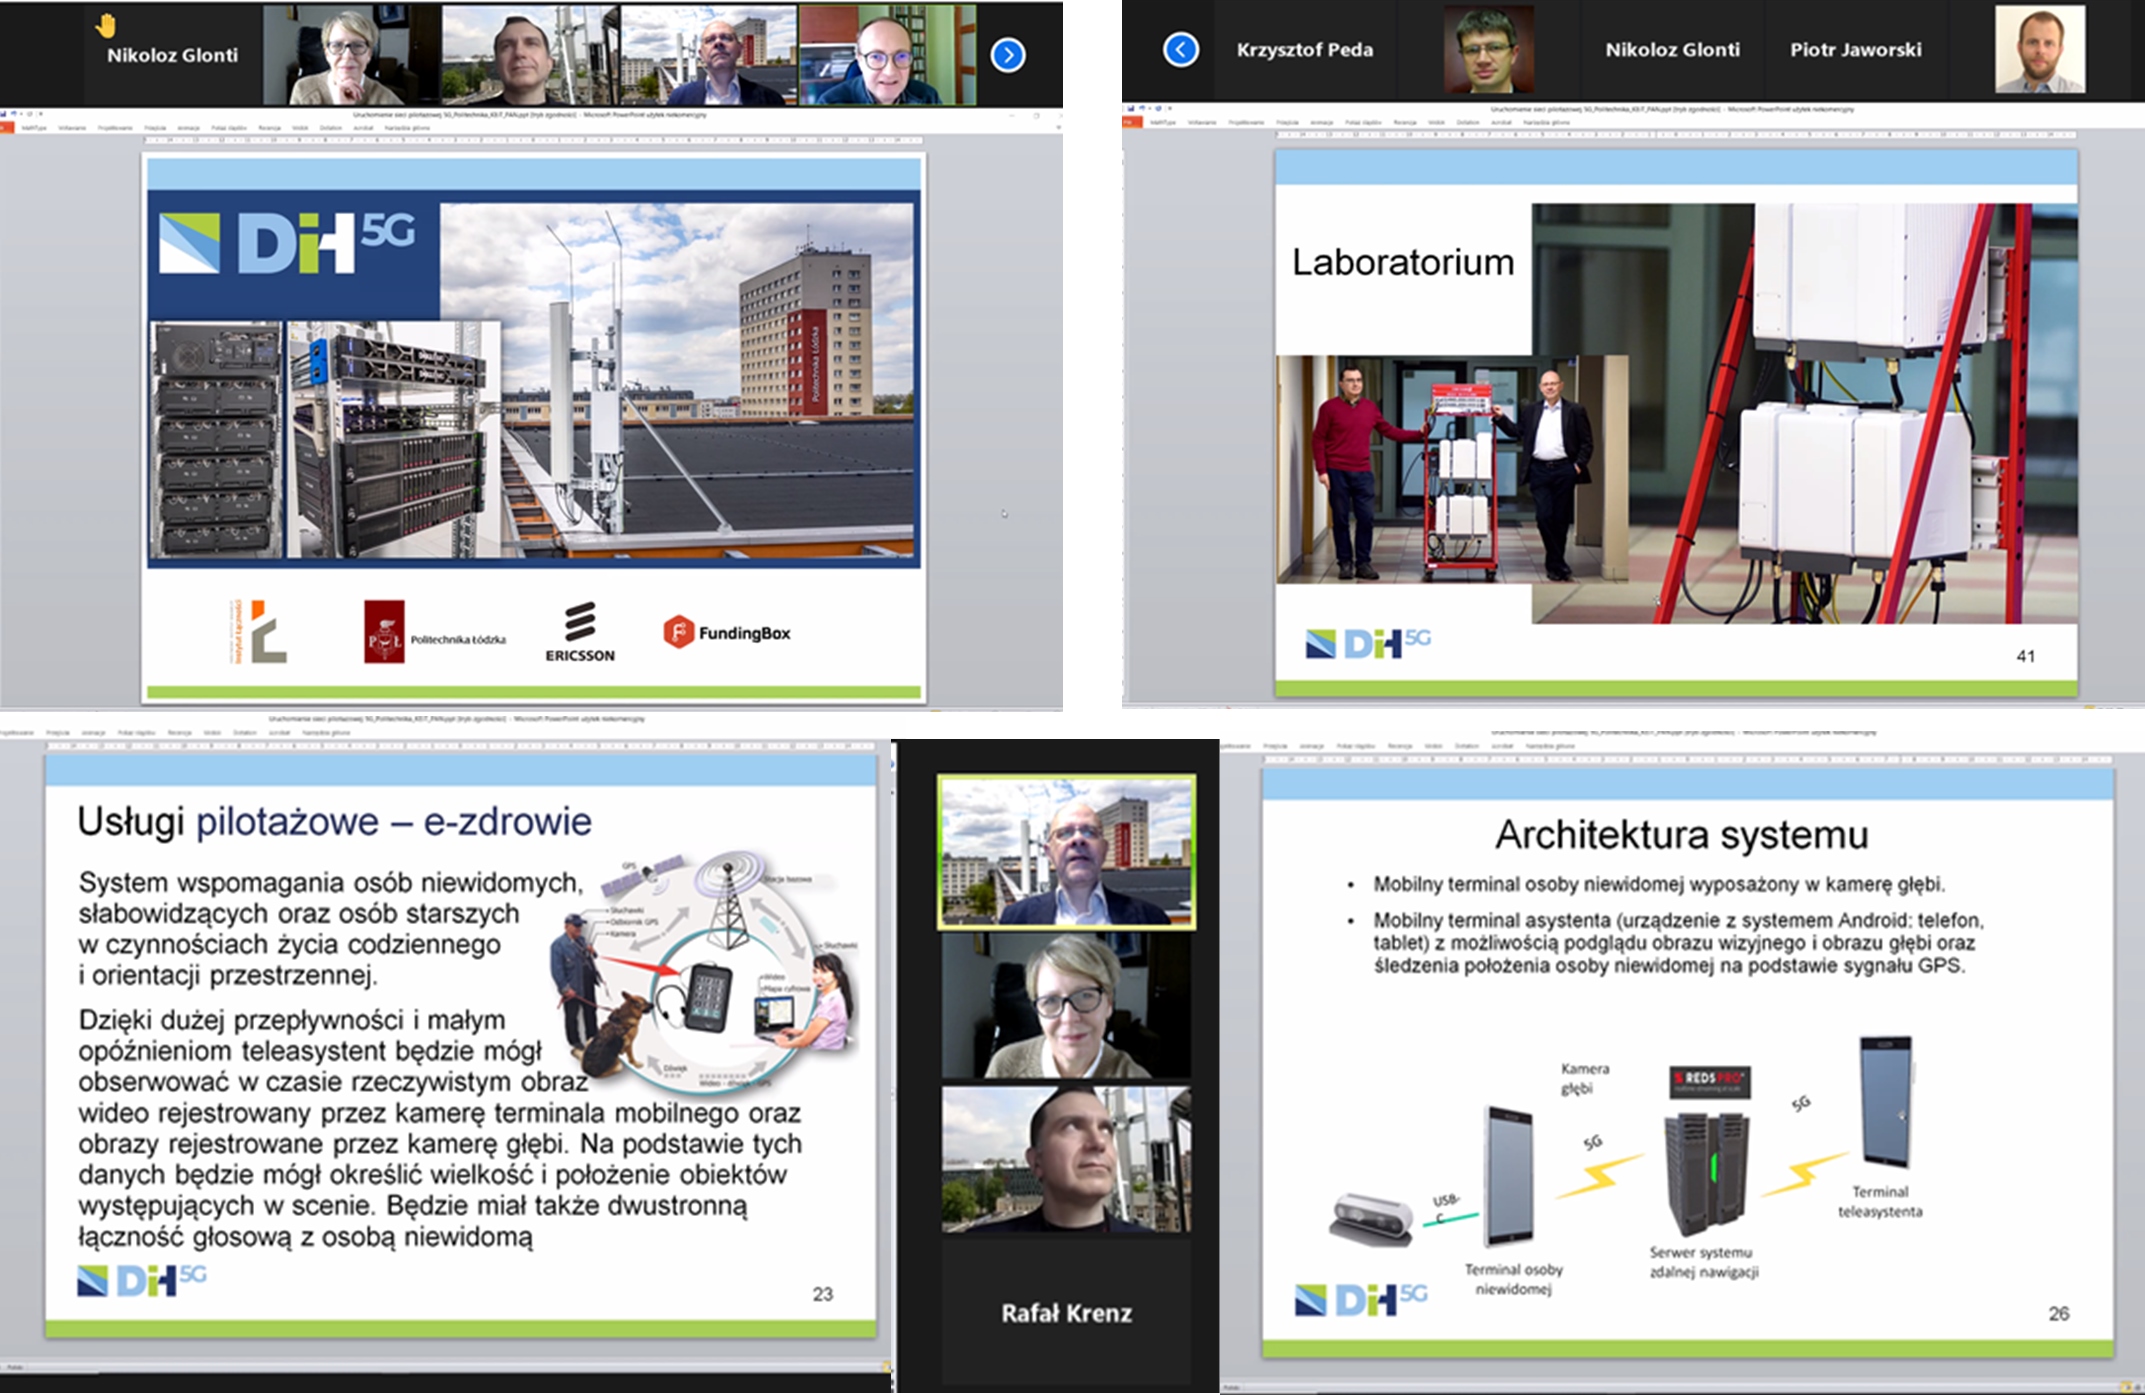2145x1395 pixels.
Task: Click the highlighted active speaker video with yellow border
Action: (x=1066, y=852)
